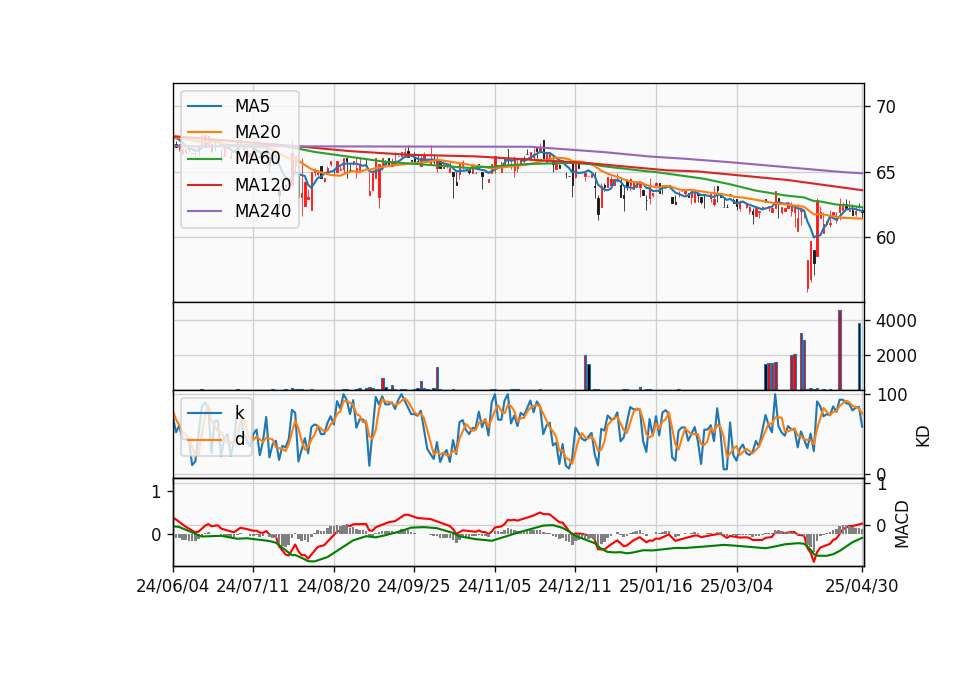Viewport: 960px width, 690px height.
Task: Click the 24/08/20 date axis label
Action: pyautogui.click(x=334, y=586)
